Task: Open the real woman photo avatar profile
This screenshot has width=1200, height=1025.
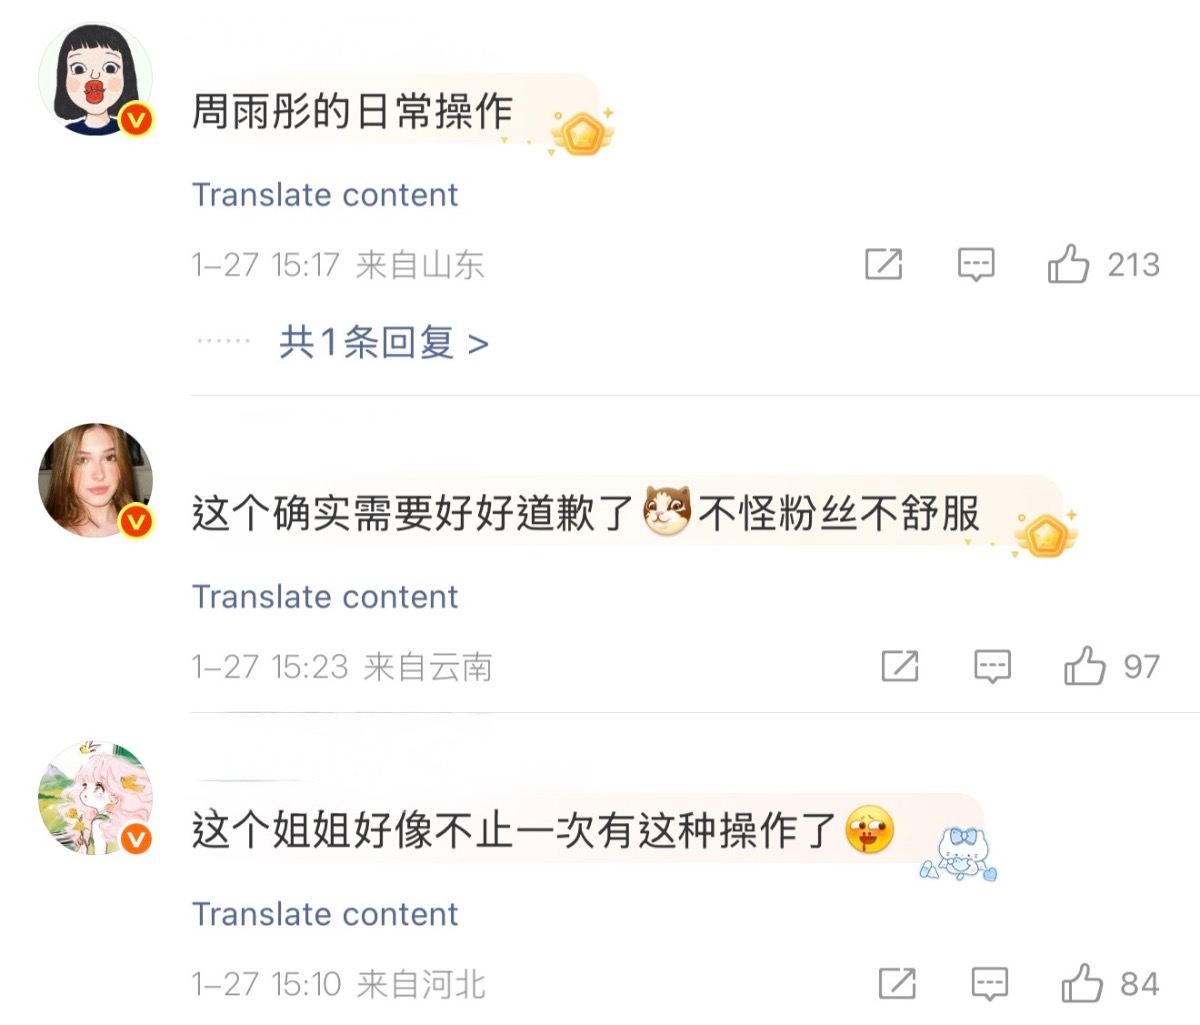Action: (x=95, y=480)
